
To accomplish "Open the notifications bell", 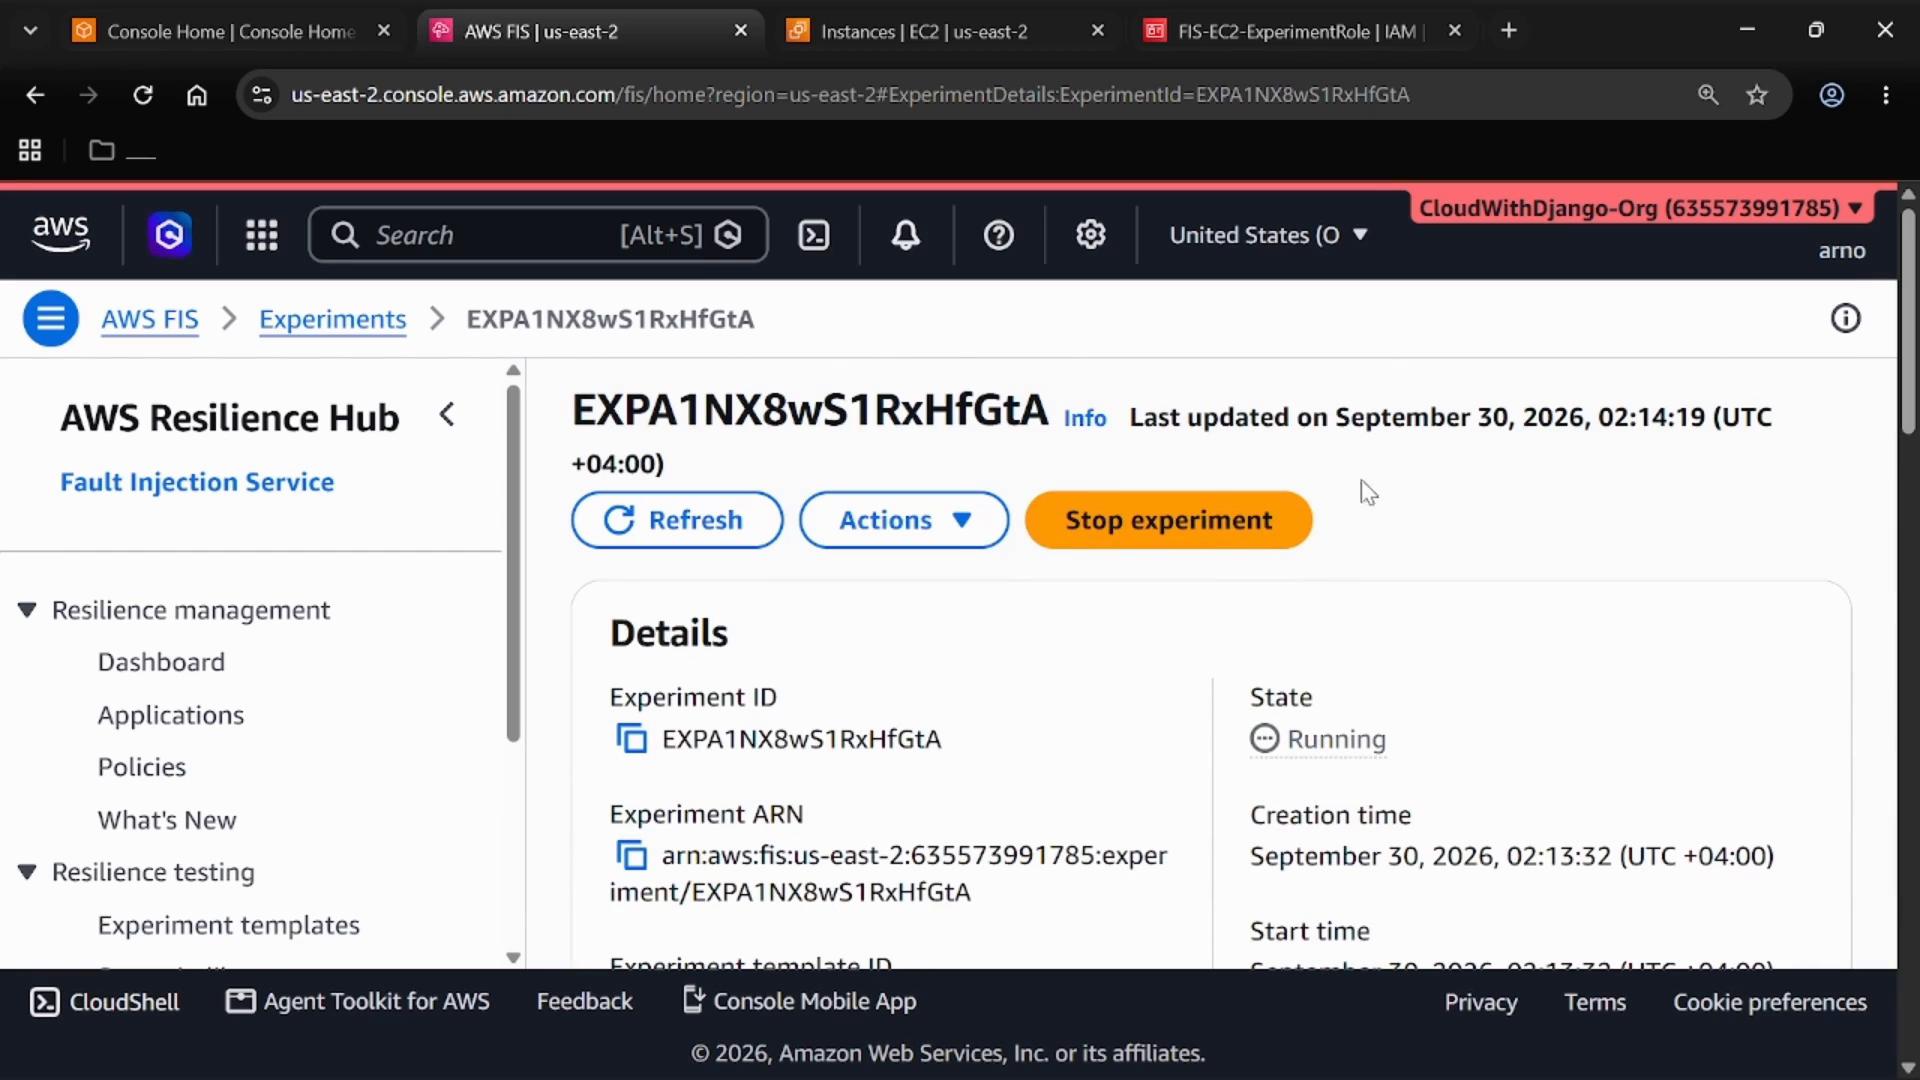I will 906,235.
